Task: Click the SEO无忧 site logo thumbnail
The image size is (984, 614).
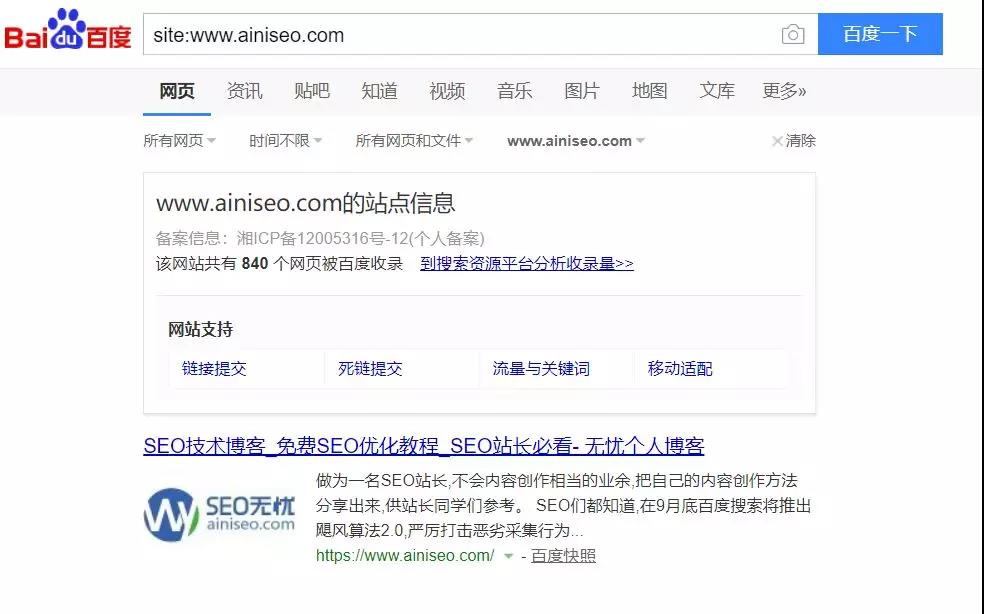Action: 220,515
